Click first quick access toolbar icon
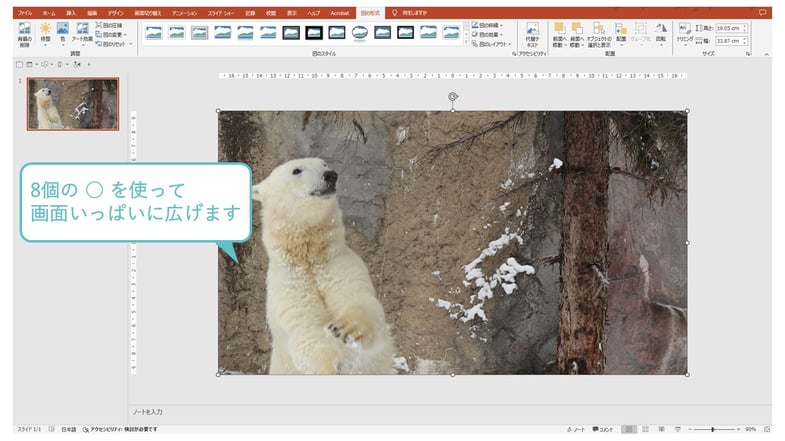This screenshot has height=441, width=785. click(x=20, y=65)
